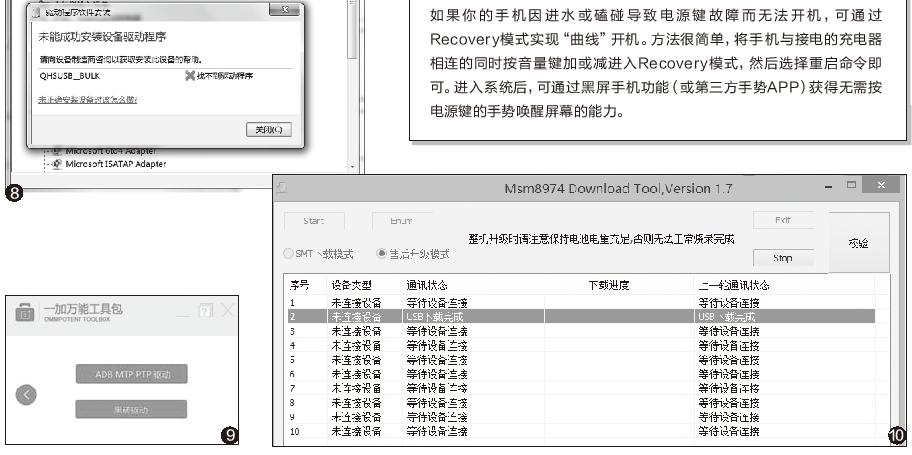Click row 6's 上一轮通讯状态 cell
Viewport: 912px width, 455px height.
click(x=729, y=374)
